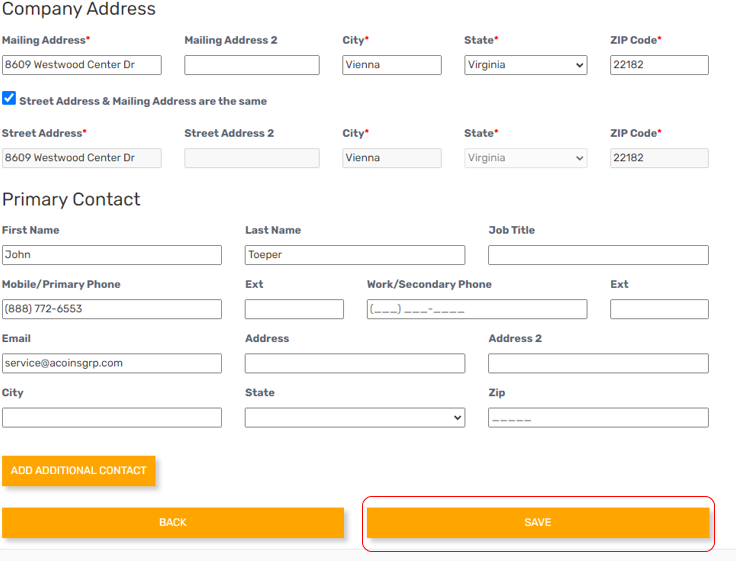Viewport: 736px width, 577px height.
Task: Click the Mobile/Primary Phone label
Action: (61, 285)
